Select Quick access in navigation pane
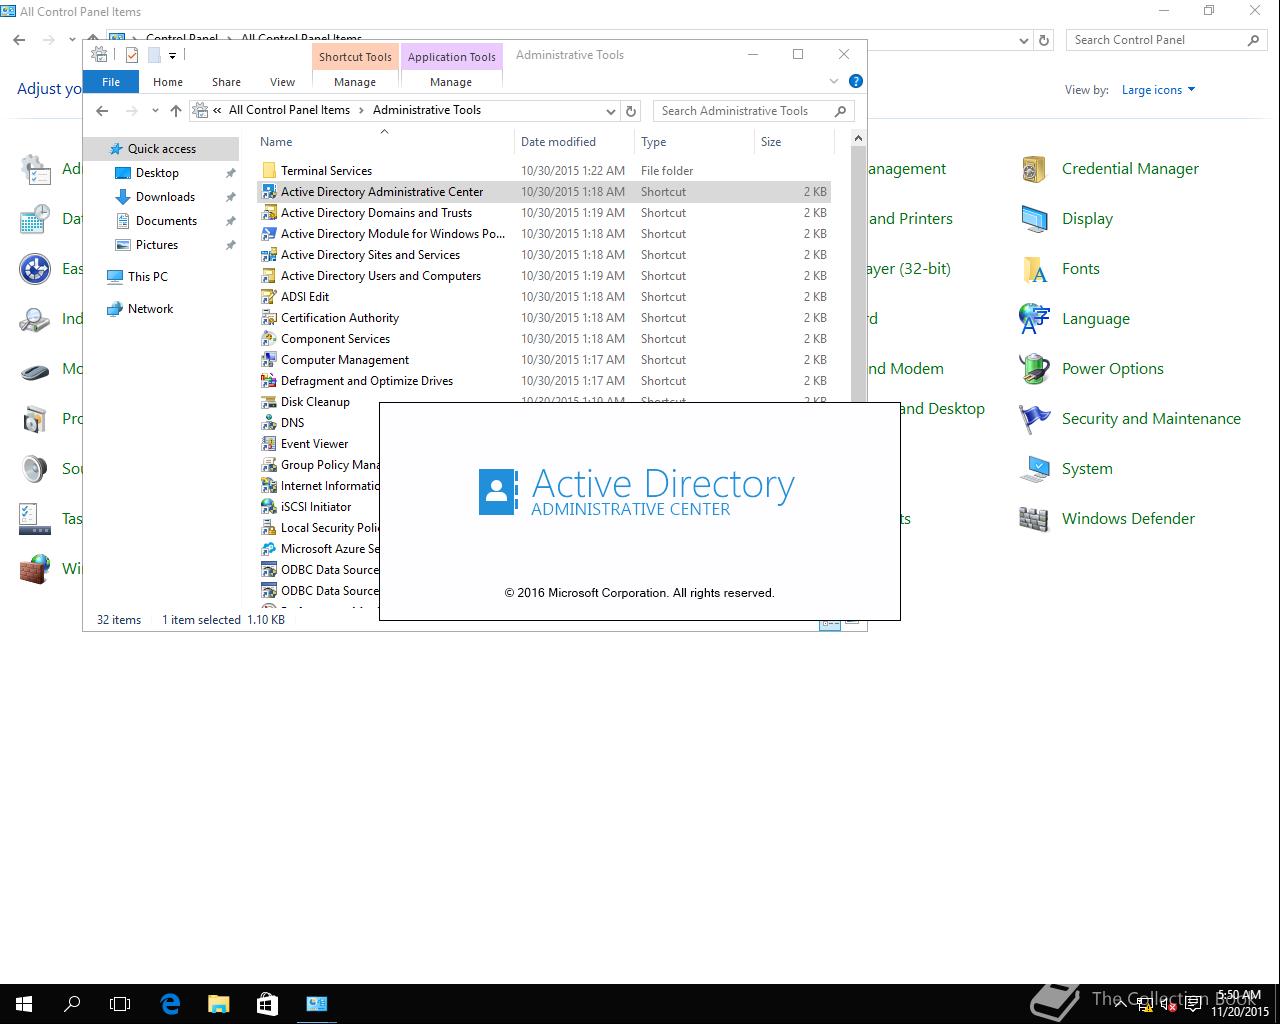 click(x=162, y=149)
